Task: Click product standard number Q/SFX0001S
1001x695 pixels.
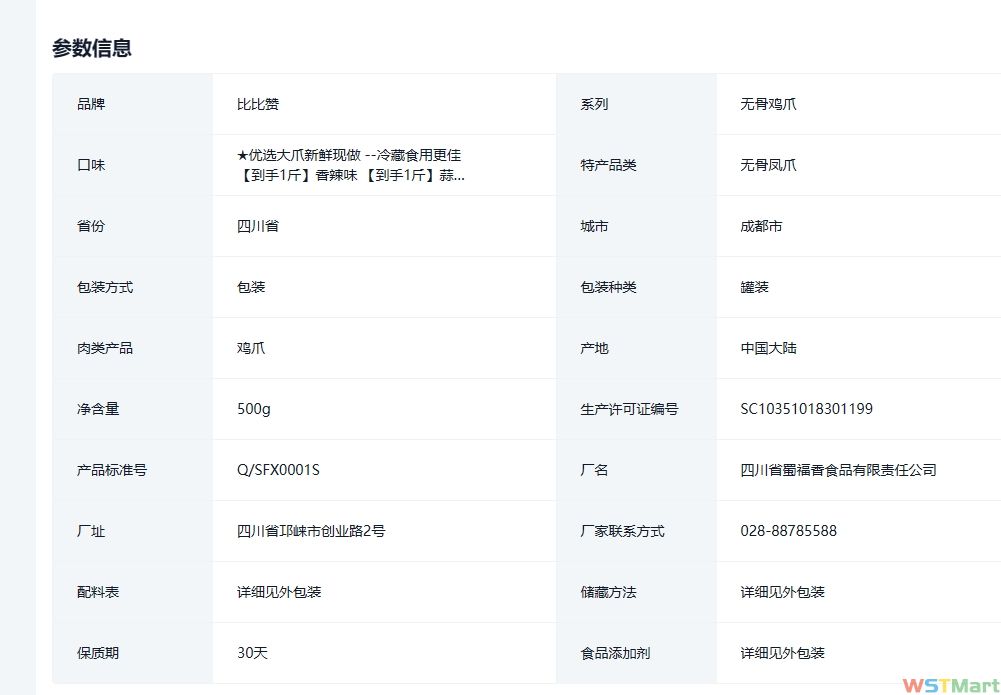Action: point(278,470)
